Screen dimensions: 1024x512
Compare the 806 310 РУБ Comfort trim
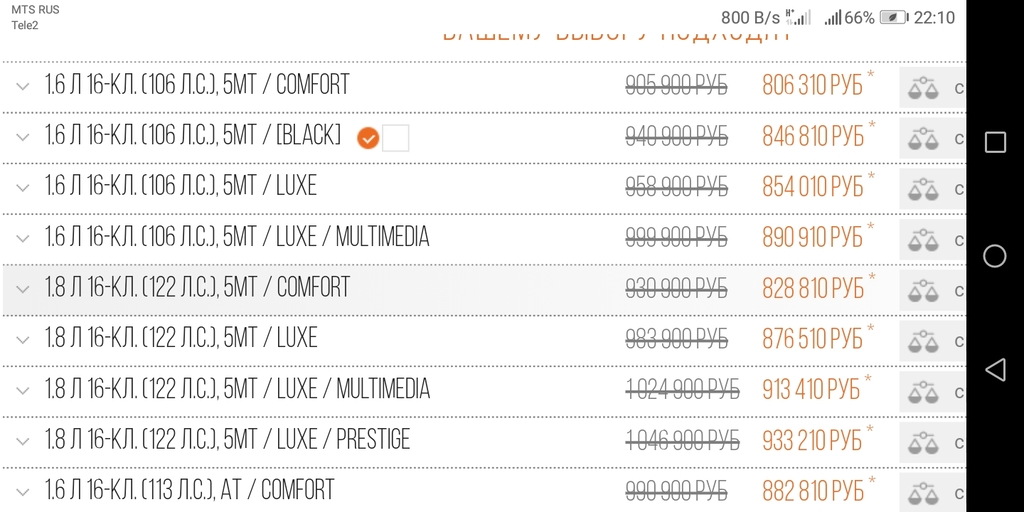pyautogui.click(x=923, y=87)
